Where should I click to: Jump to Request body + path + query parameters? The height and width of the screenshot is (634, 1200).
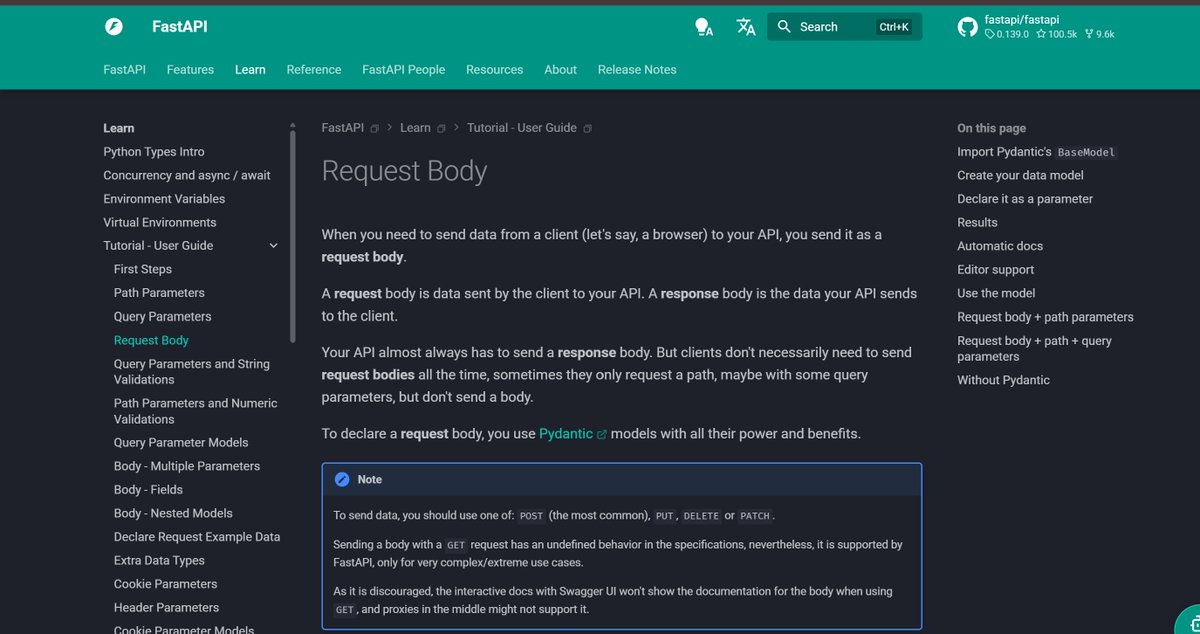1034,348
